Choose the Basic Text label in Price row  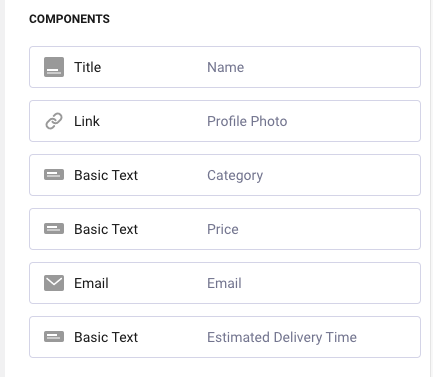point(106,229)
